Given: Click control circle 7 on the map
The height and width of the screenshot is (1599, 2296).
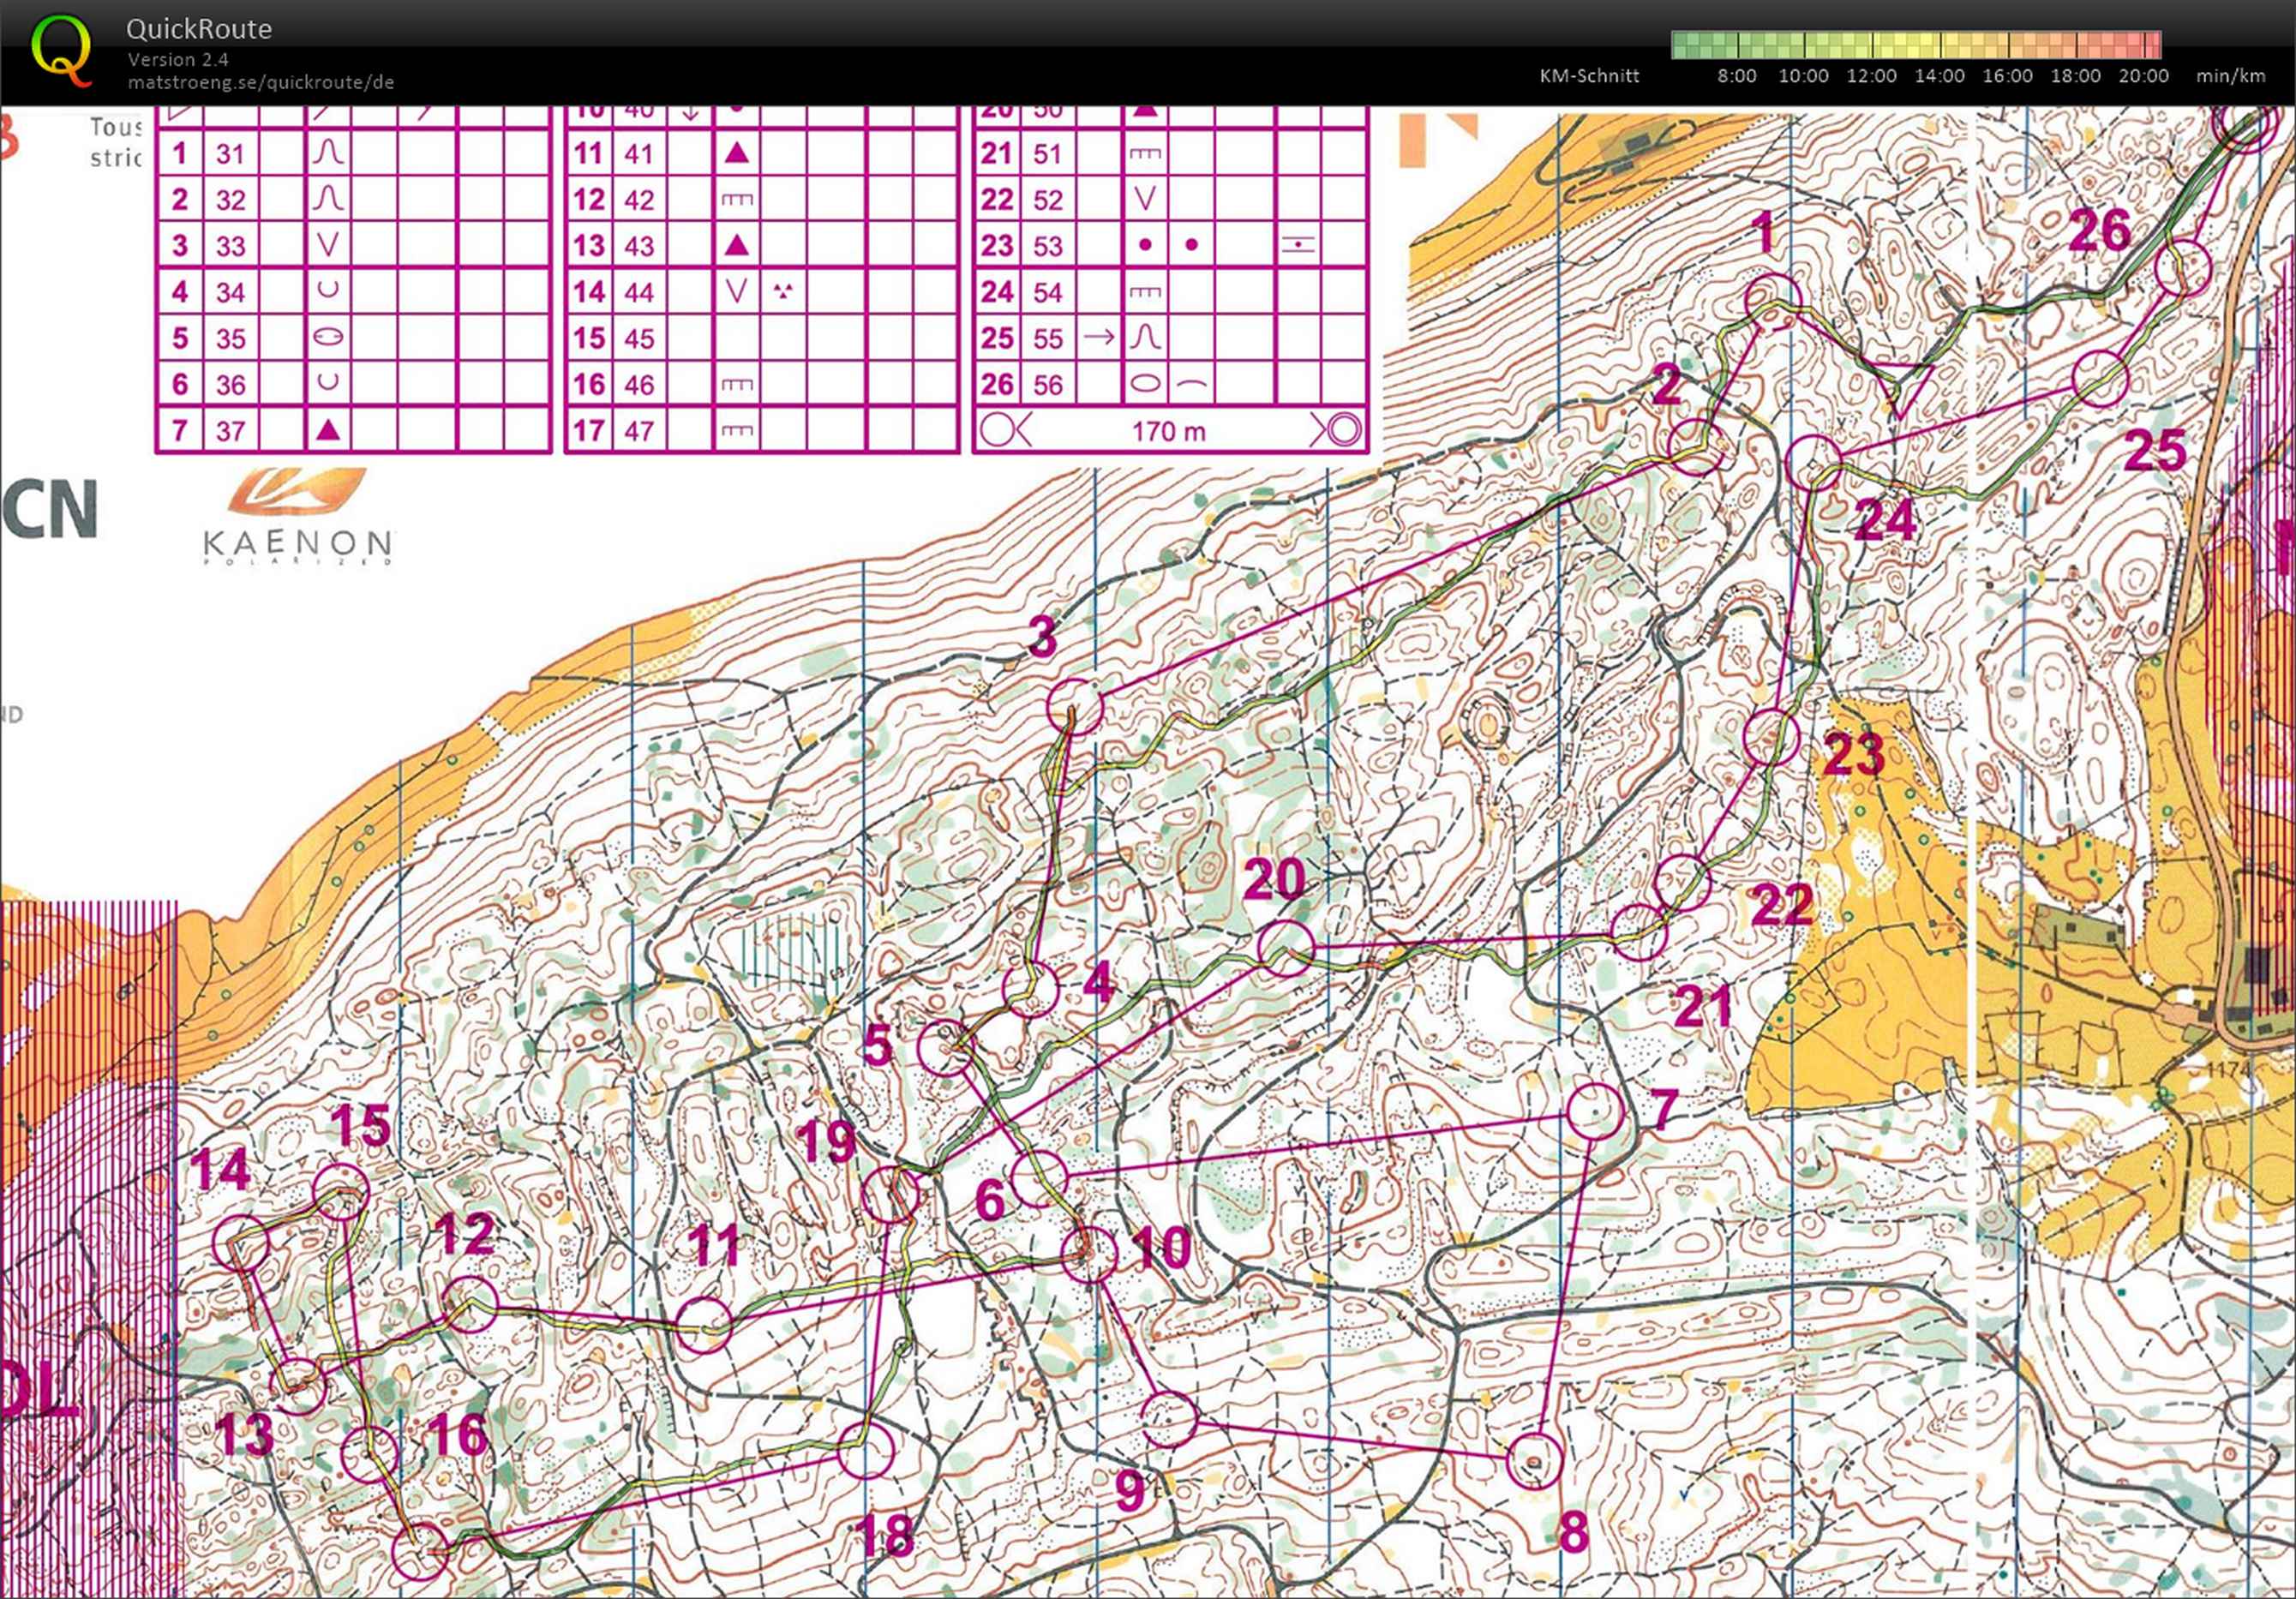Looking at the screenshot, I should [x=1595, y=1111].
